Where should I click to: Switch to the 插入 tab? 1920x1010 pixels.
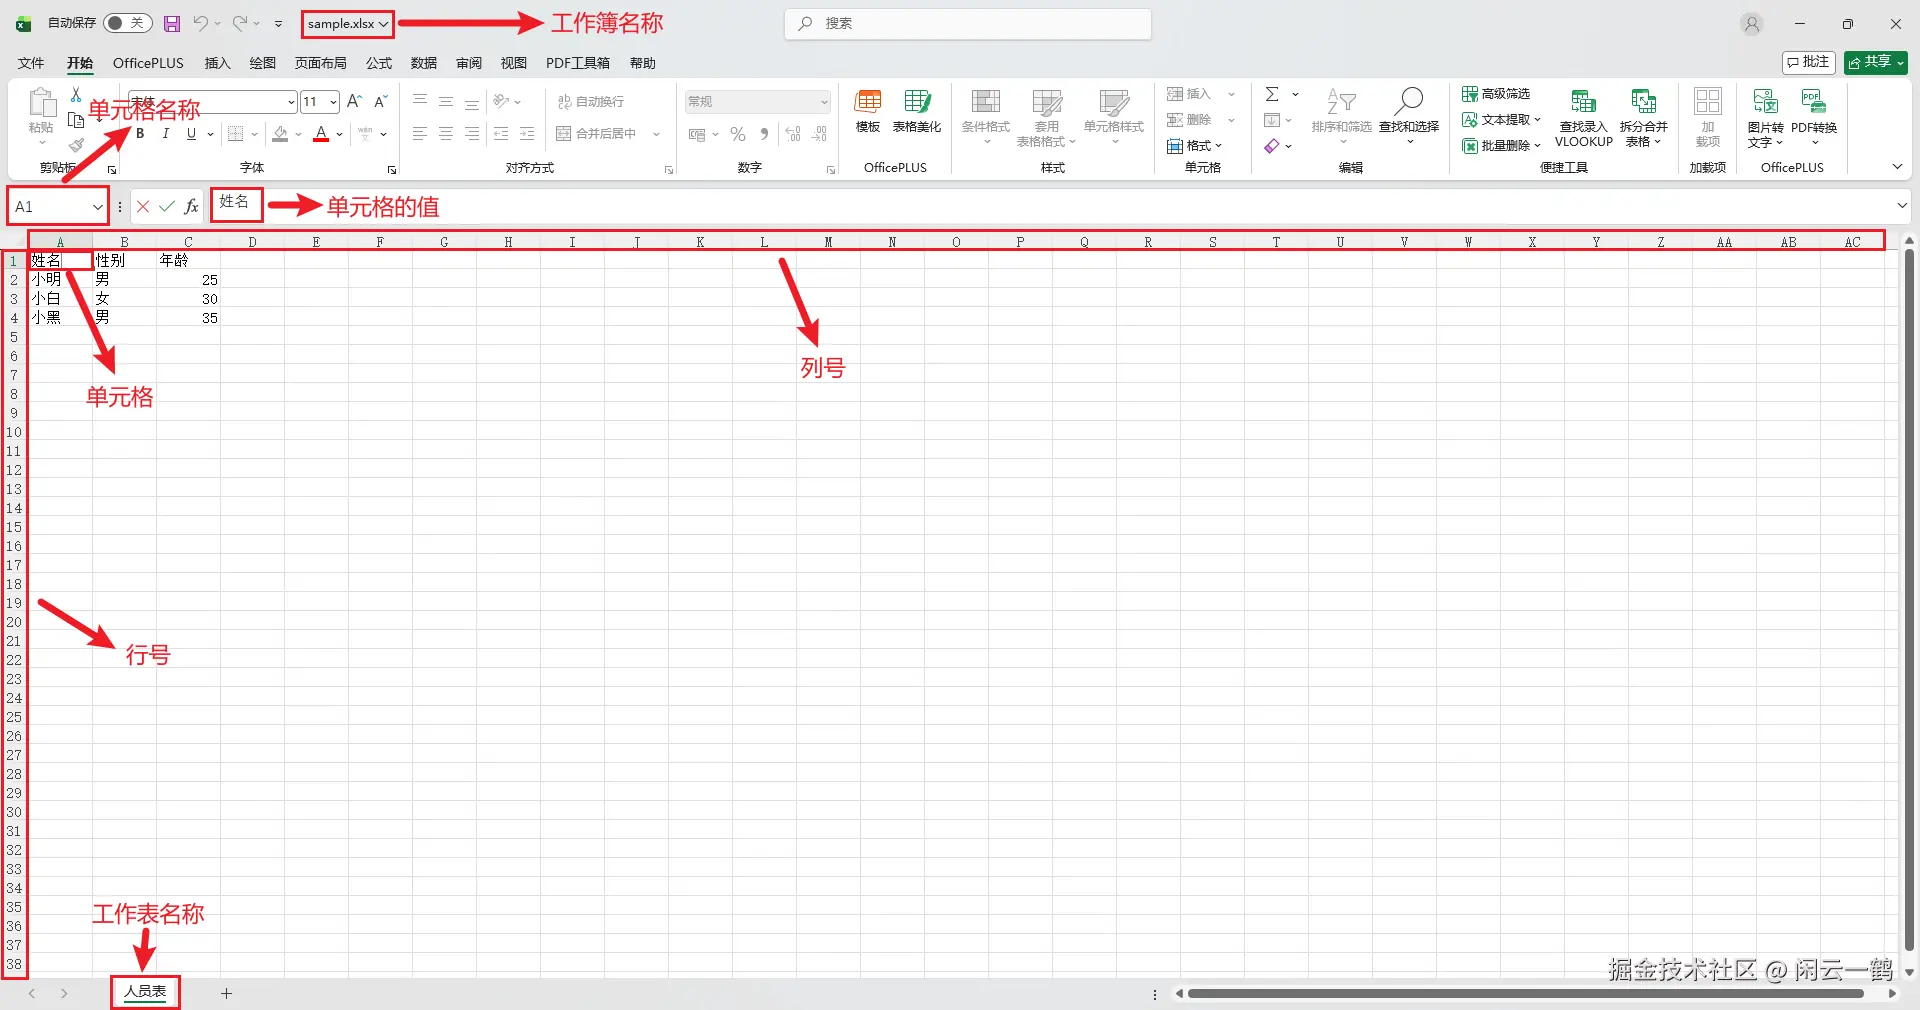[x=217, y=63]
